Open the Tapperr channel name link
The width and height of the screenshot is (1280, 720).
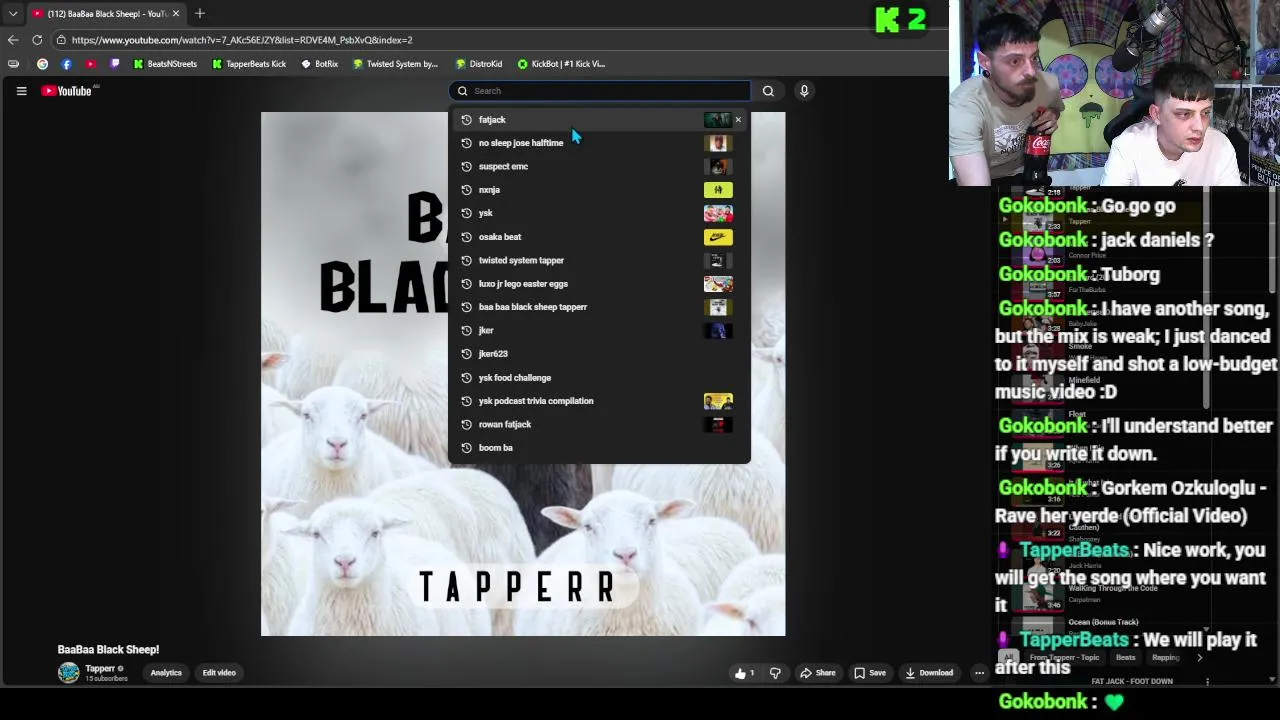click(99, 669)
